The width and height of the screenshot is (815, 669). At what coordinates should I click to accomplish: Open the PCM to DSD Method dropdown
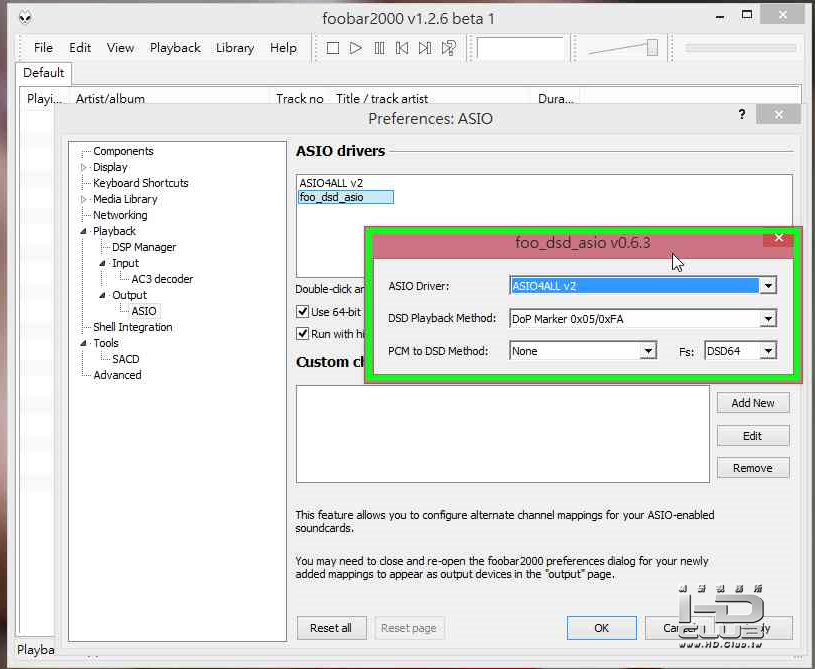coord(648,351)
